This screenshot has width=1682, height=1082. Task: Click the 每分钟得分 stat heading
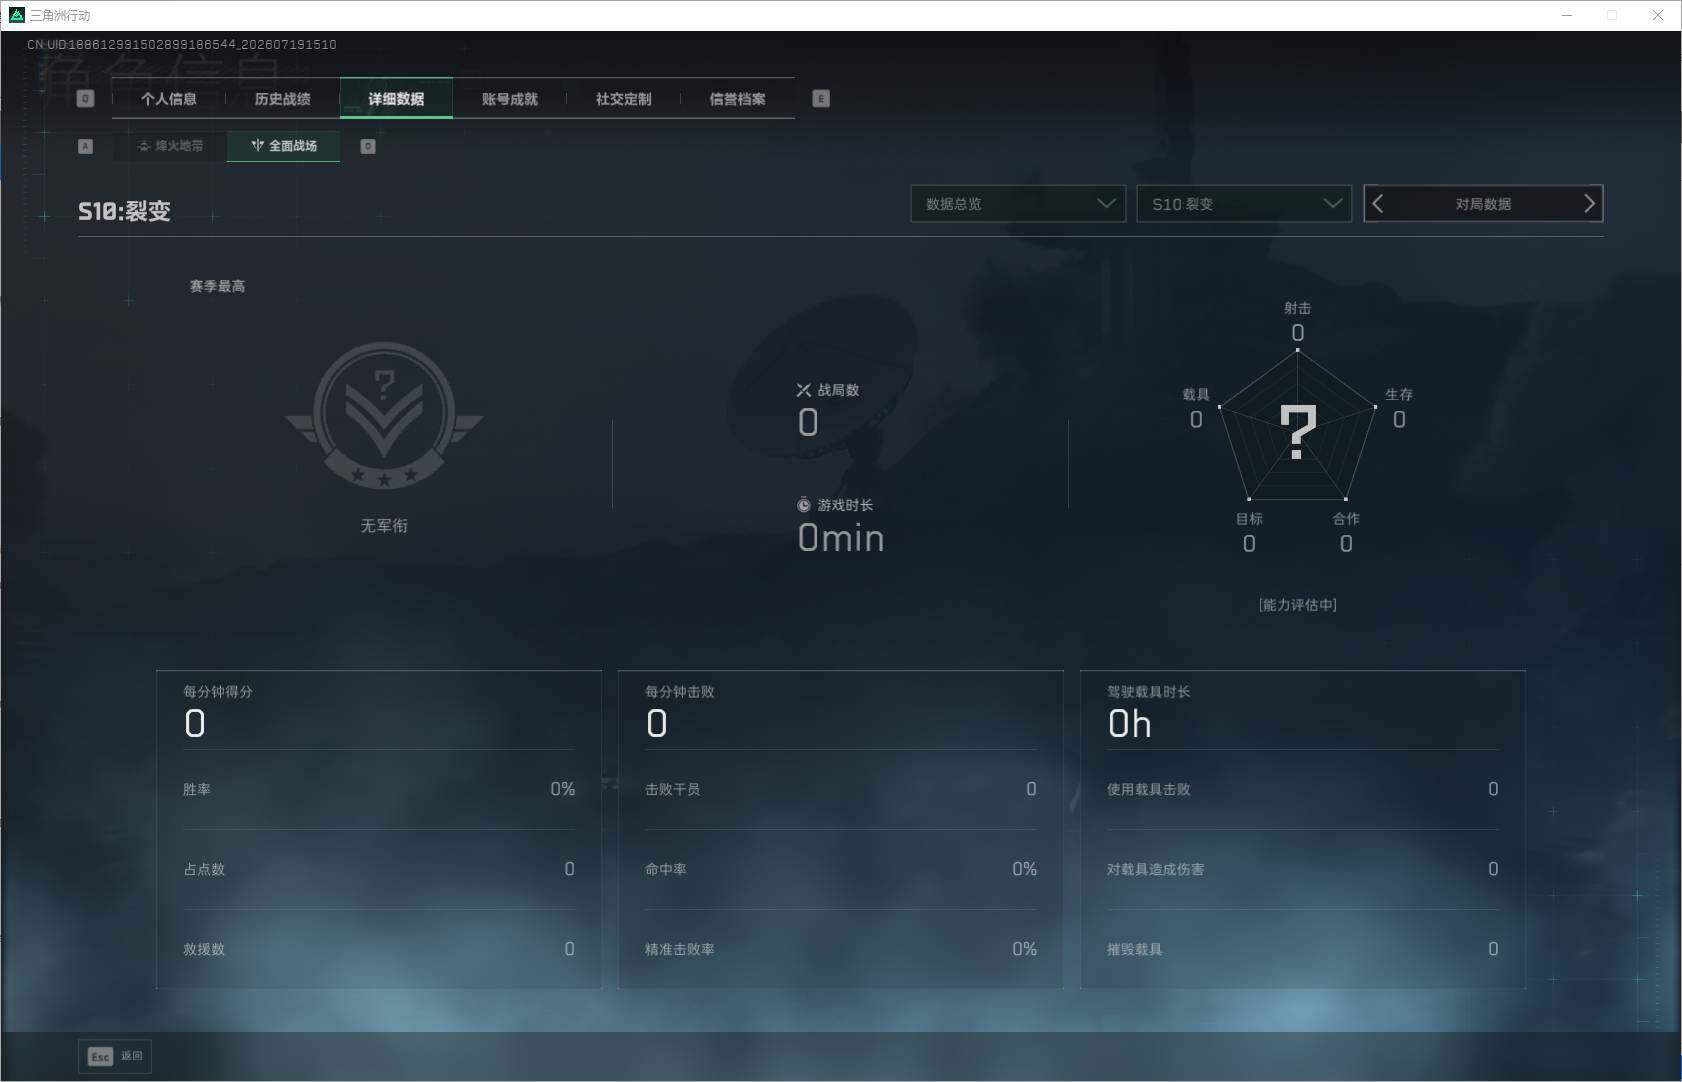coord(218,692)
